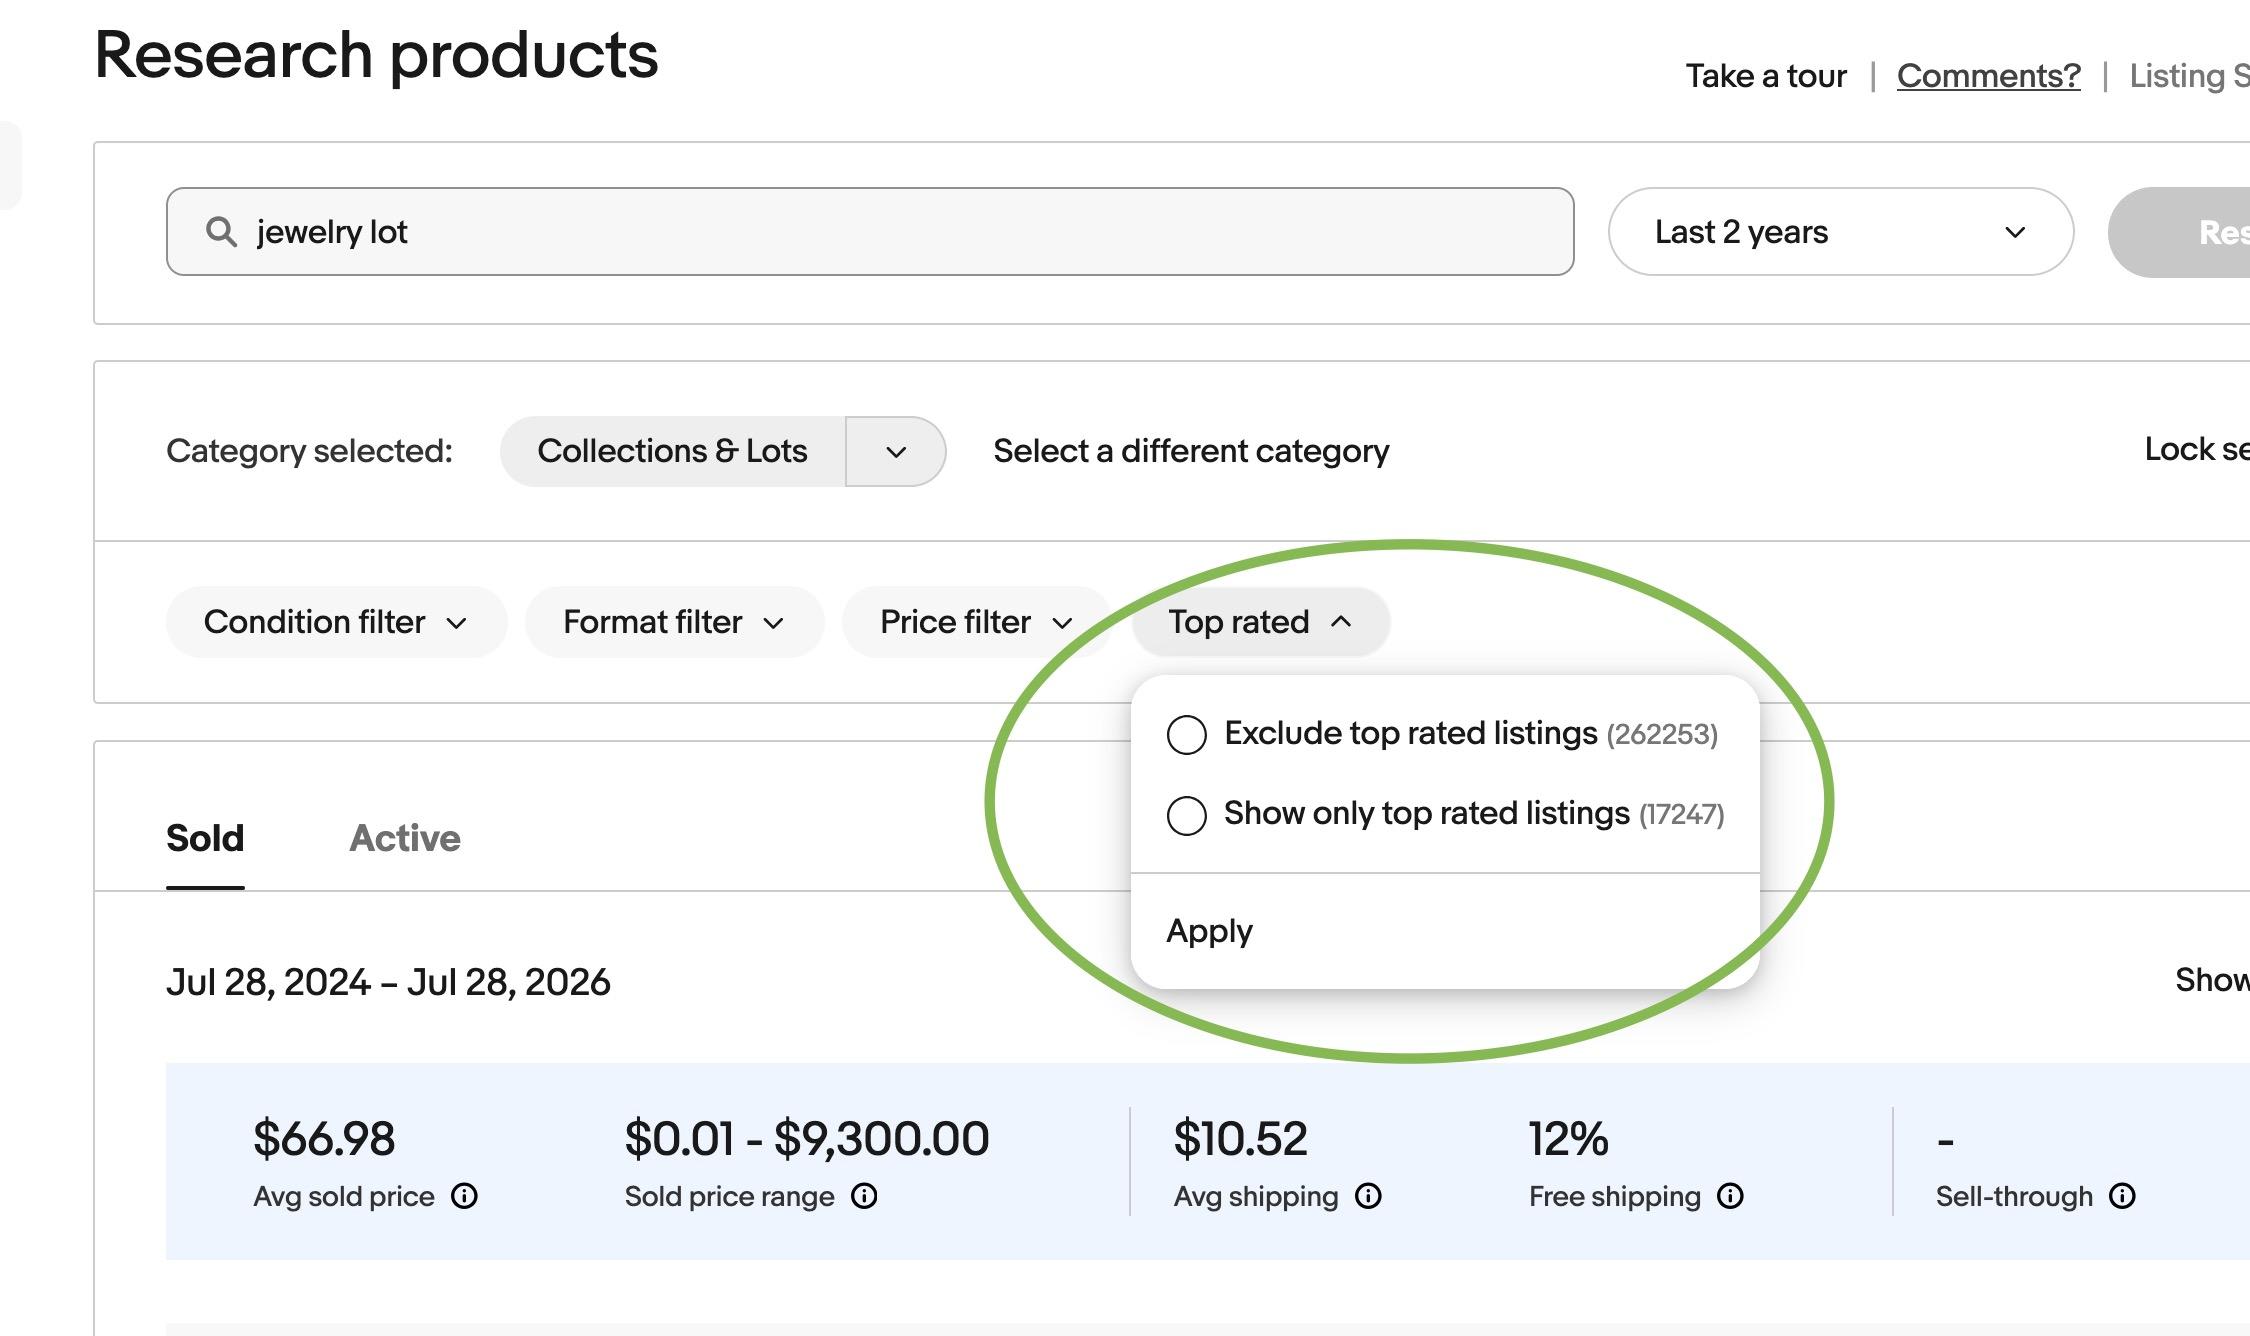Switch to the Sold tab
2250x1336 pixels.
coord(205,838)
